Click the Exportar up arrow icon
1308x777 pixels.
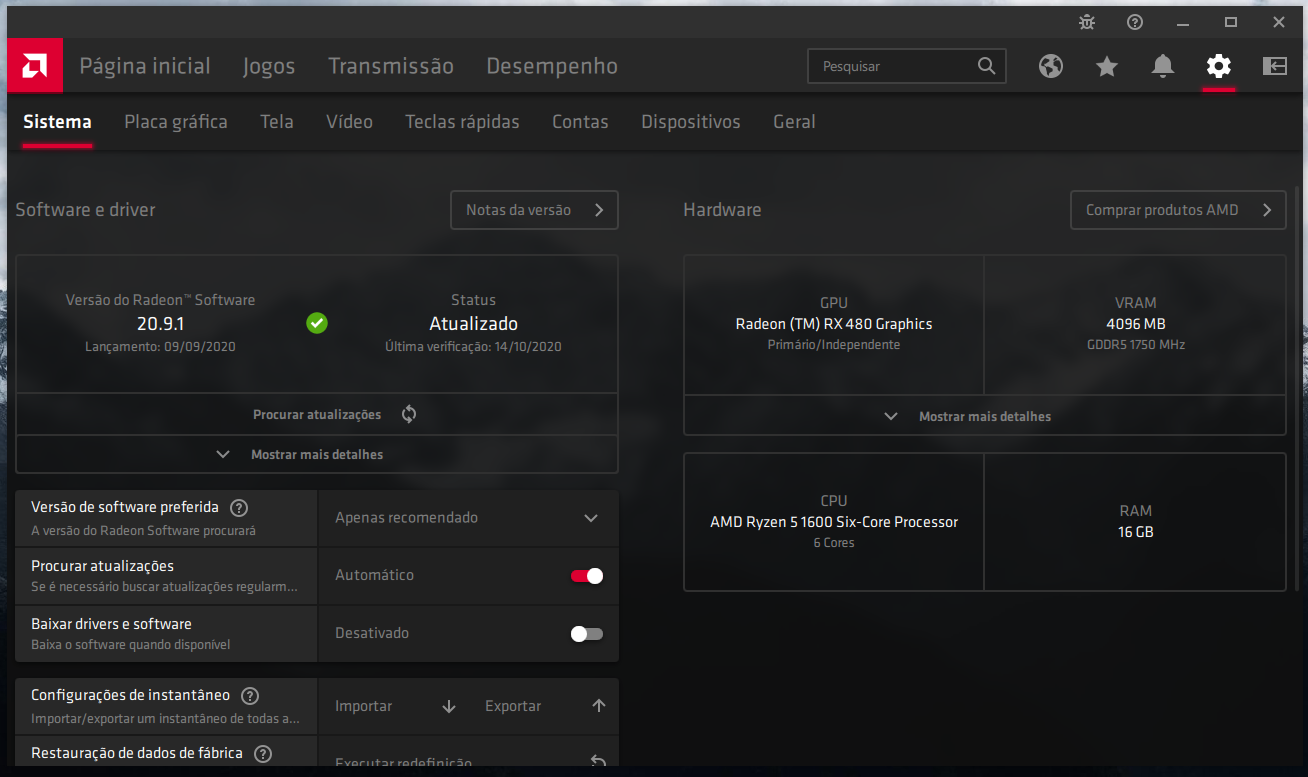point(599,705)
